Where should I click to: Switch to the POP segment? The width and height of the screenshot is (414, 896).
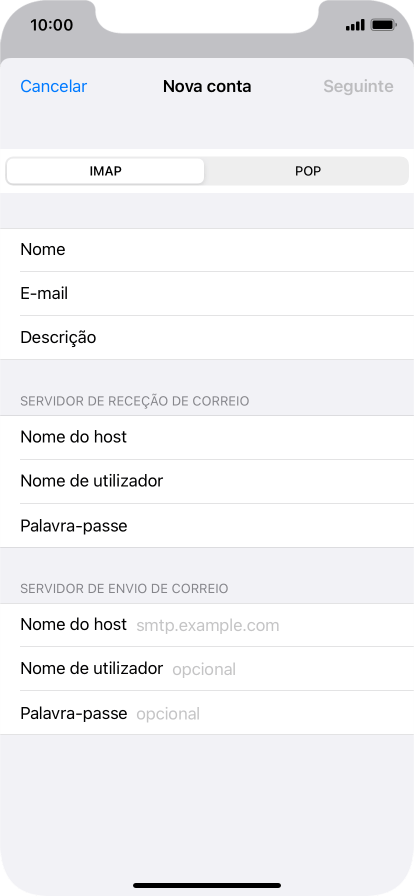308,171
